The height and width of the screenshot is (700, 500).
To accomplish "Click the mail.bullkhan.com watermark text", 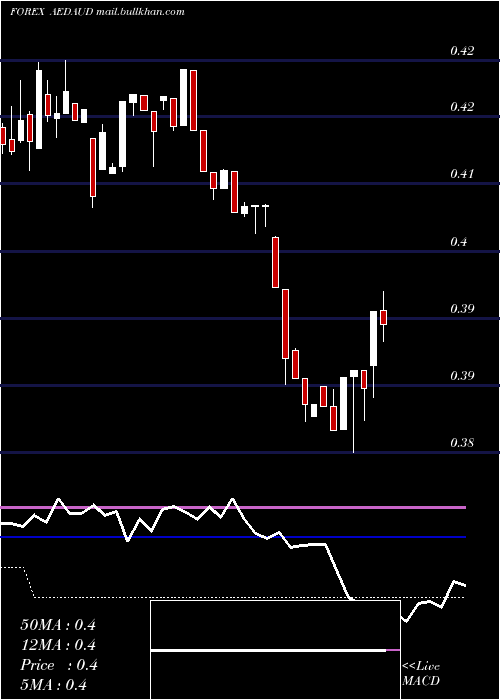I will click(140, 12).
